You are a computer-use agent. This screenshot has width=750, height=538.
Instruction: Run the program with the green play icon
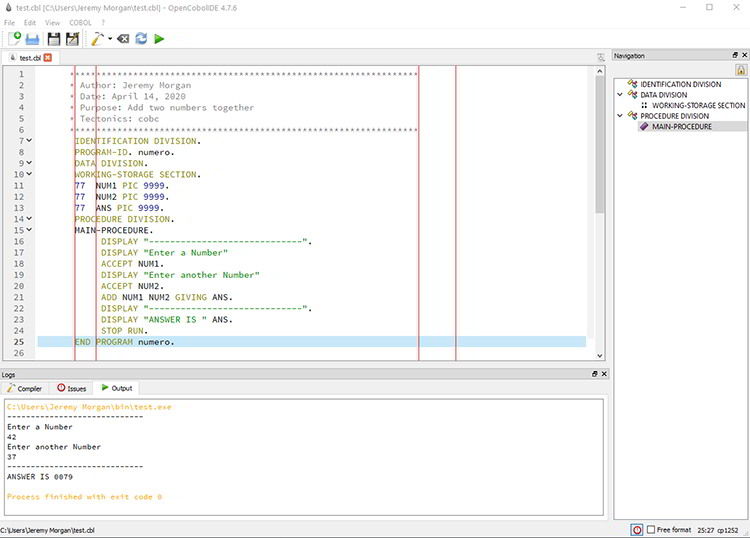coord(159,39)
